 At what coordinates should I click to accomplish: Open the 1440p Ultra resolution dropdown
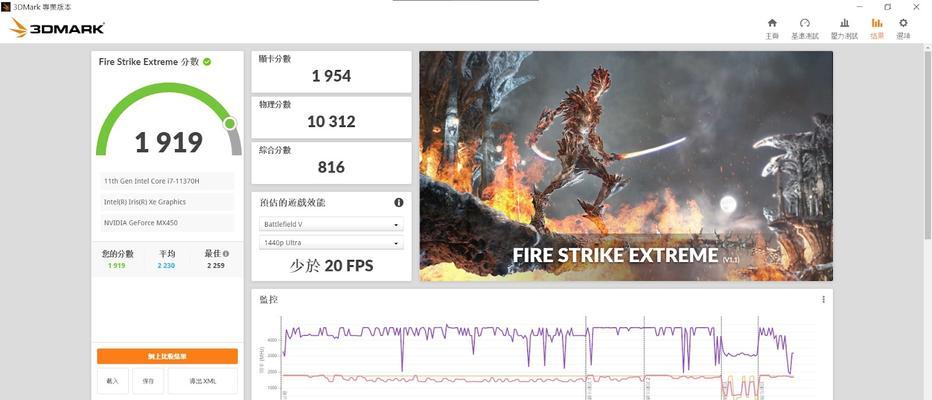tap(331, 243)
